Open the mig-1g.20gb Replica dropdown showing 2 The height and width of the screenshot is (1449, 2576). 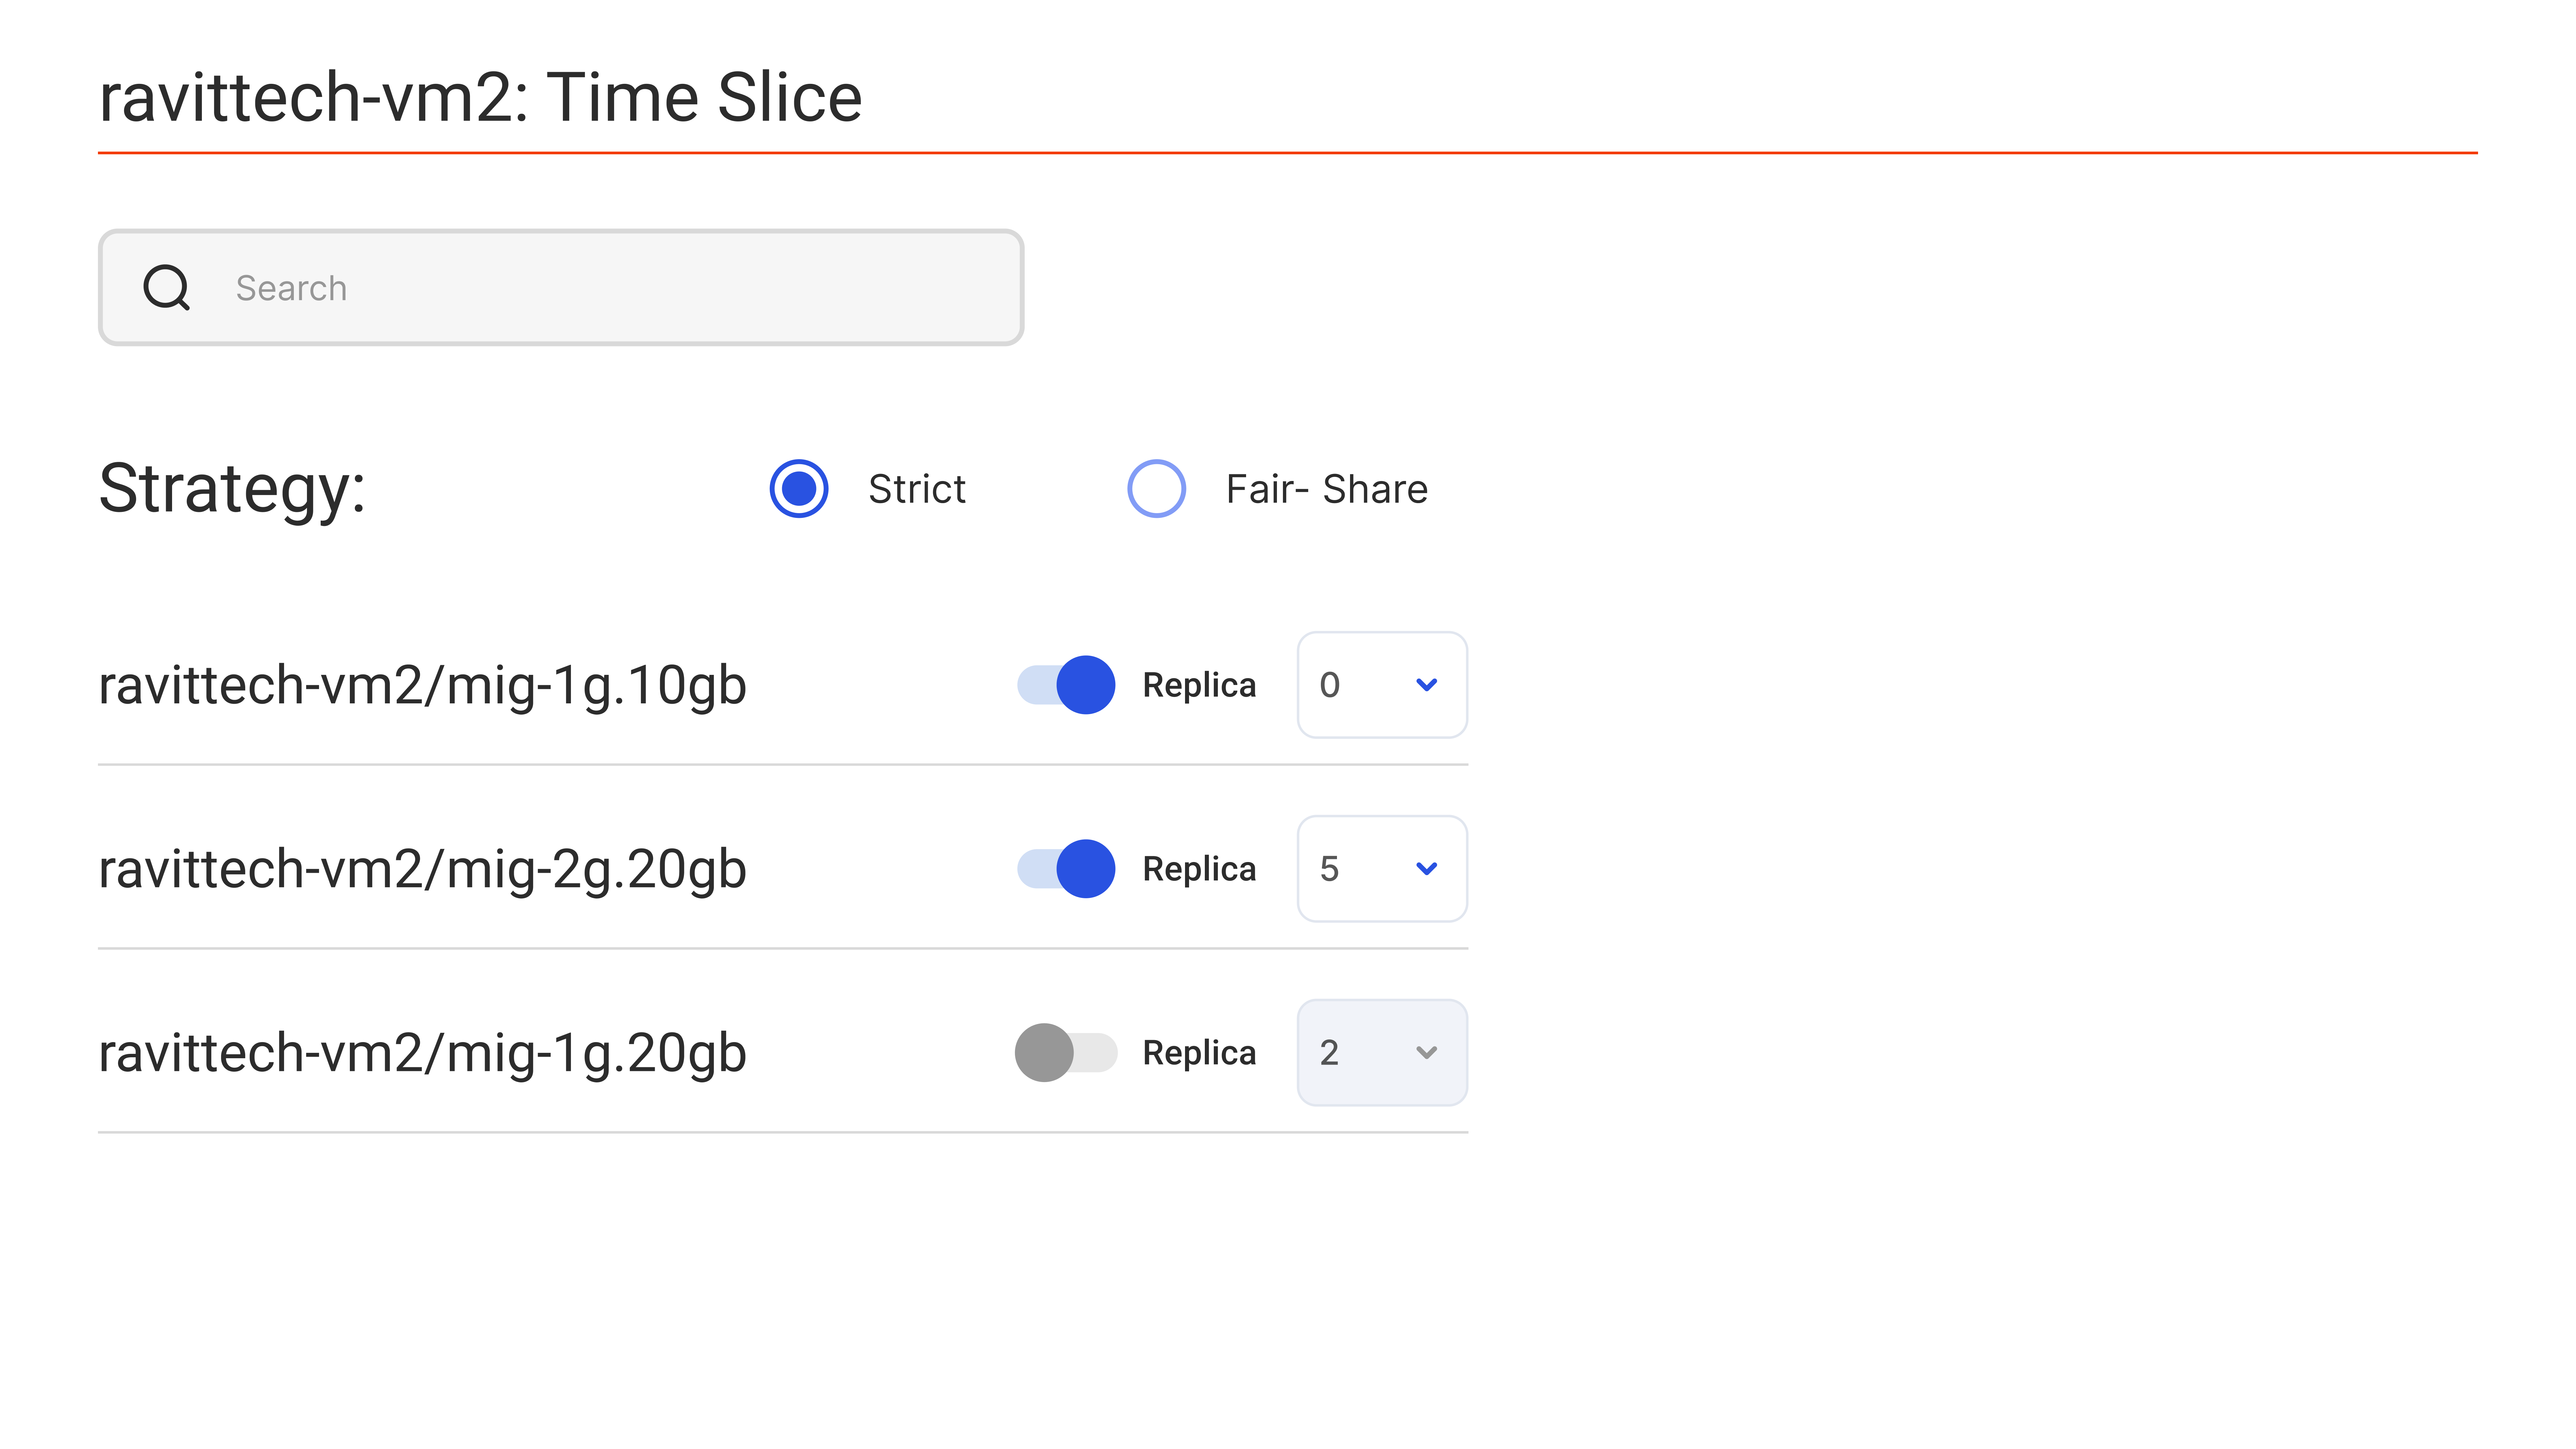pyautogui.click(x=1382, y=1053)
